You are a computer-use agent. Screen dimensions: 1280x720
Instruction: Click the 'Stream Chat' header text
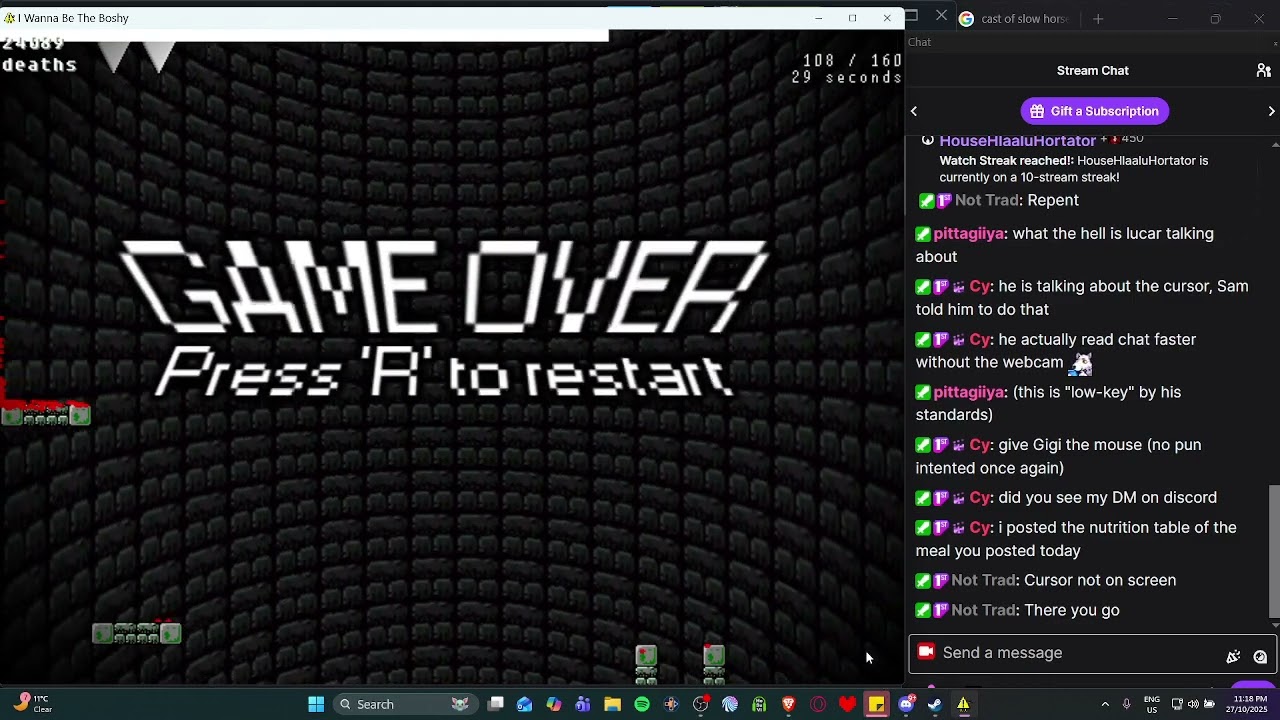click(1092, 71)
